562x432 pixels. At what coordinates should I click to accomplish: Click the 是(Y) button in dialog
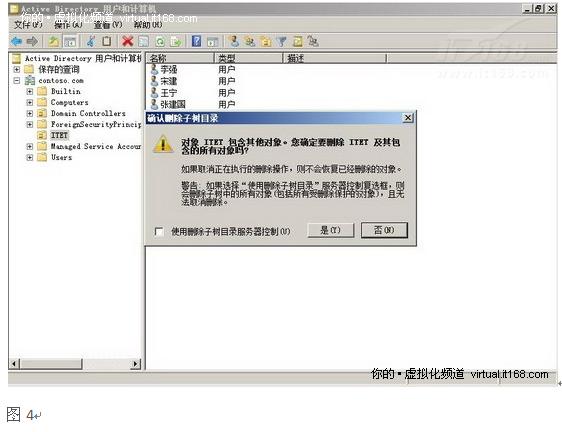(x=330, y=230)
